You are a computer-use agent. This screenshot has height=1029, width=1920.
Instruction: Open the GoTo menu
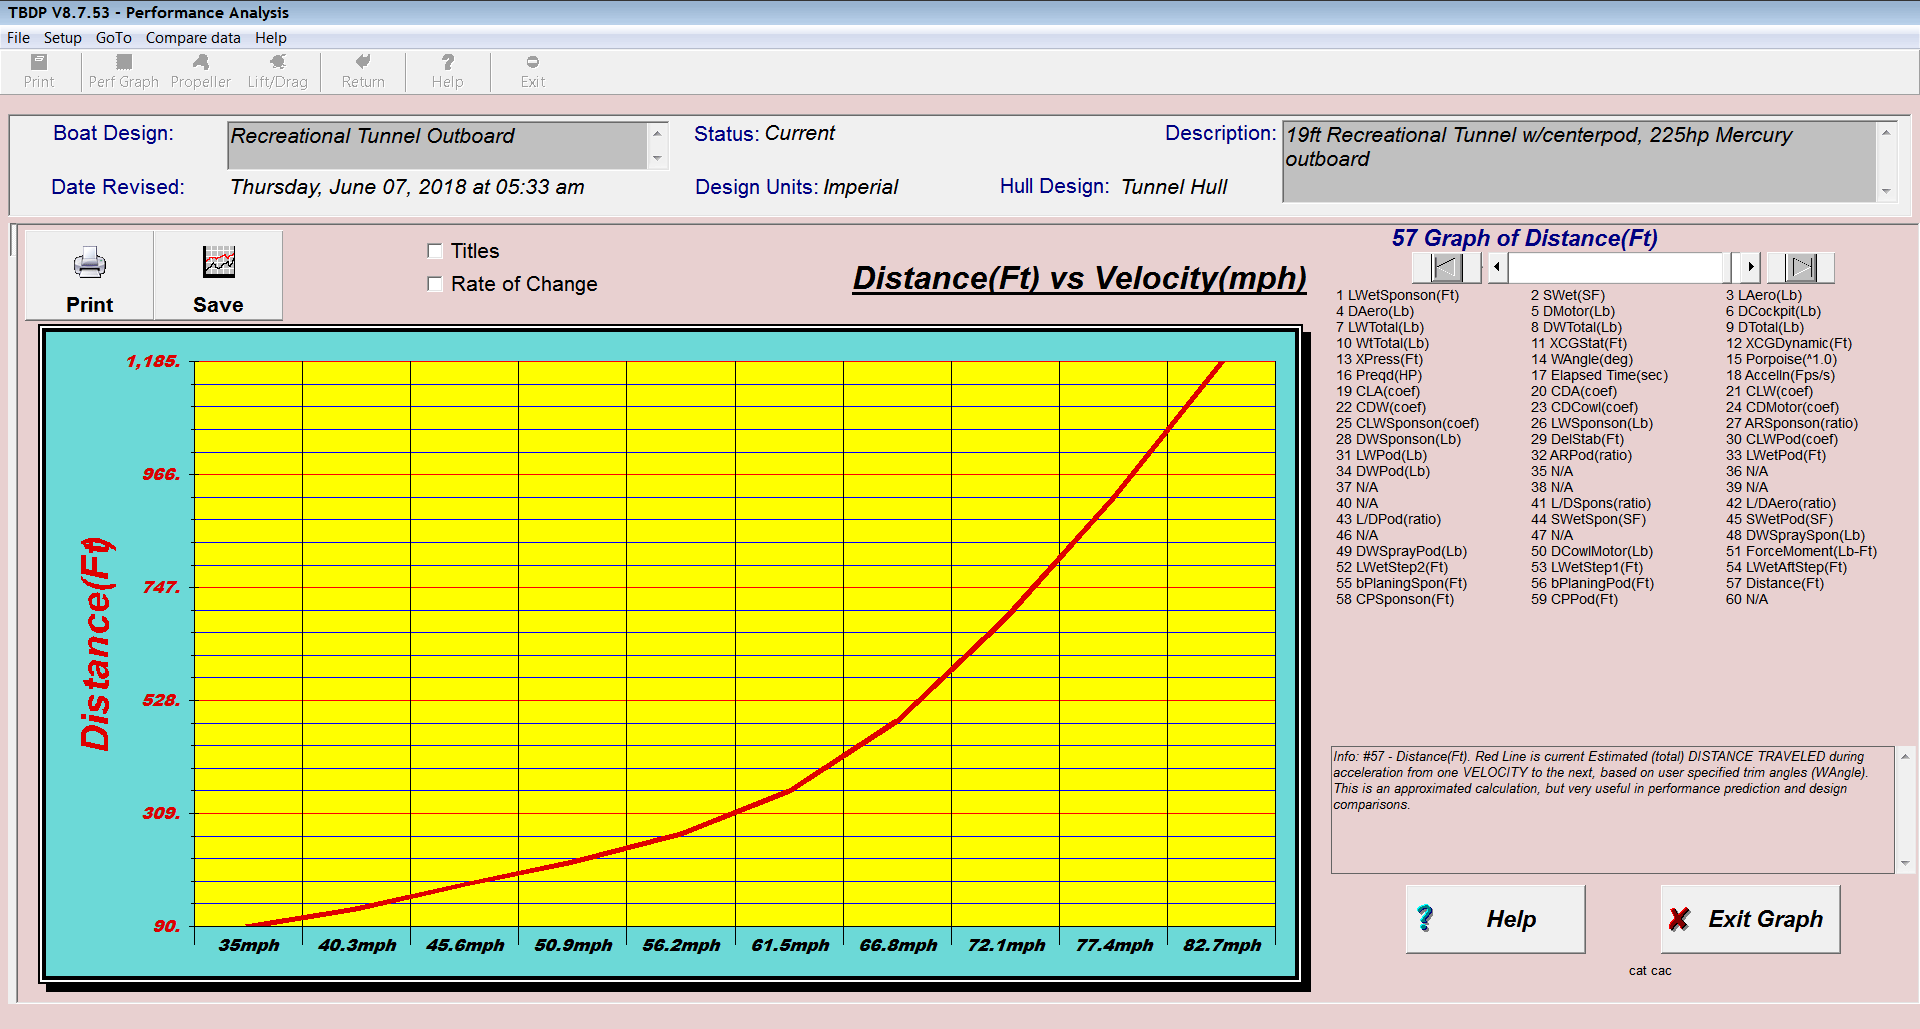pyautogui.click(x=113, y=38)
